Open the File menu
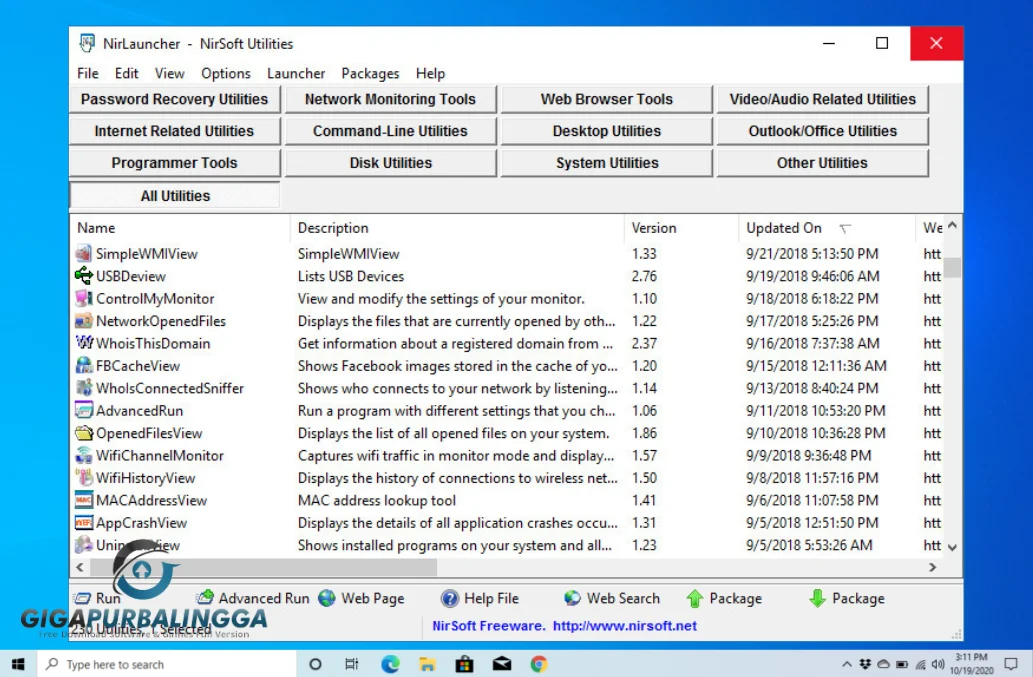This screenshot has height=677, width=1033. 88,73
